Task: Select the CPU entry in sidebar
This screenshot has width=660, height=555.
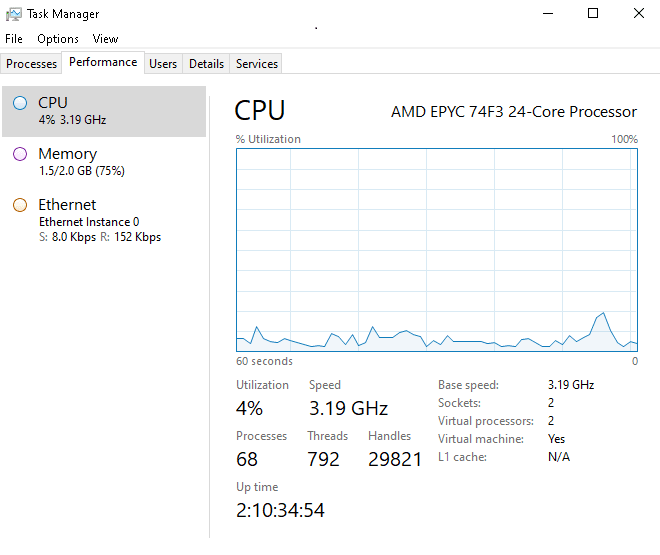Action: click(x=104, y=110)
